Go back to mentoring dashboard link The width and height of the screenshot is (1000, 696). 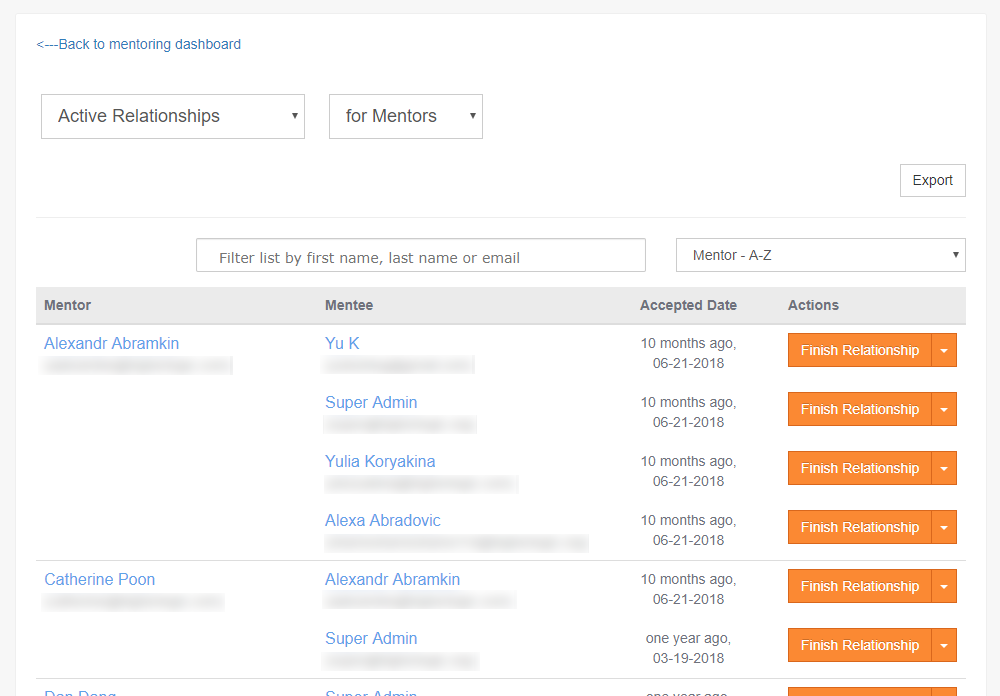click(x=138, y=44)
